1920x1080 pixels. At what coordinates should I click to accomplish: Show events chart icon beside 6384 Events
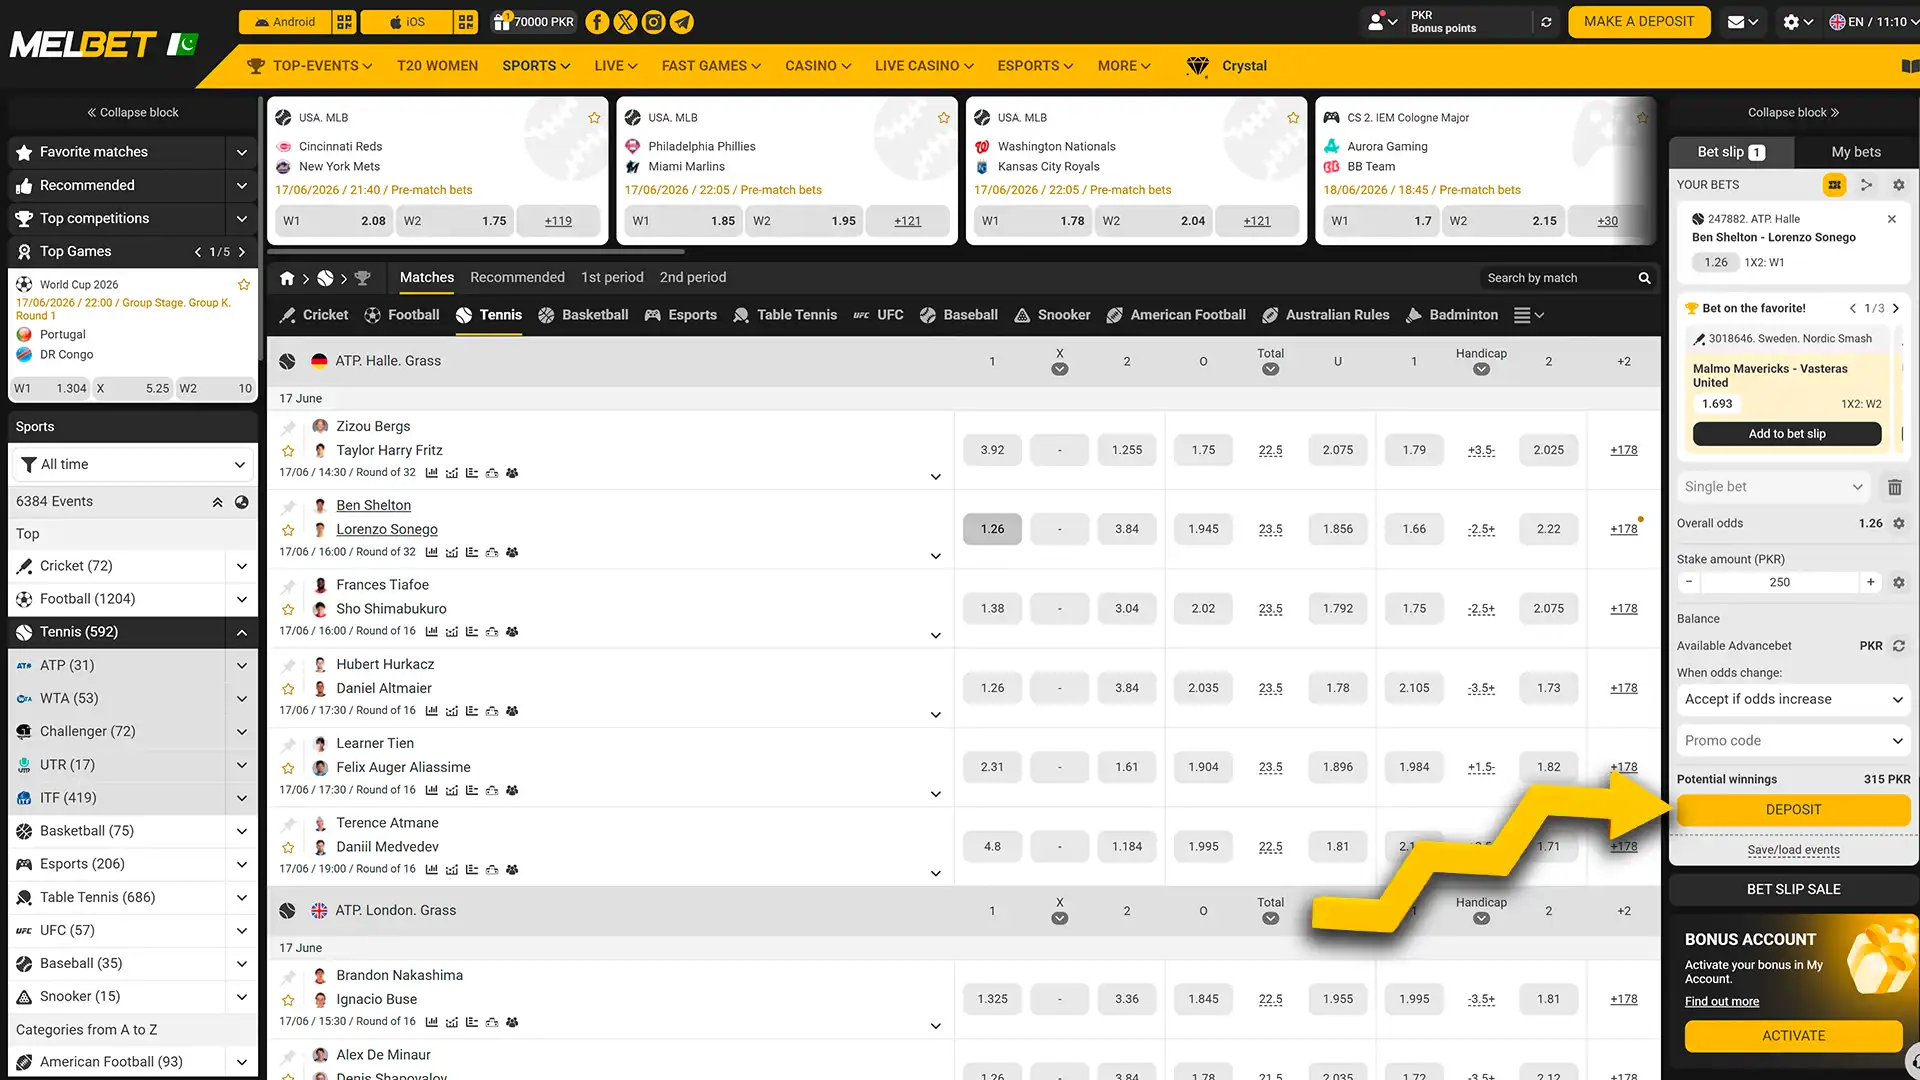pos(242,502)
